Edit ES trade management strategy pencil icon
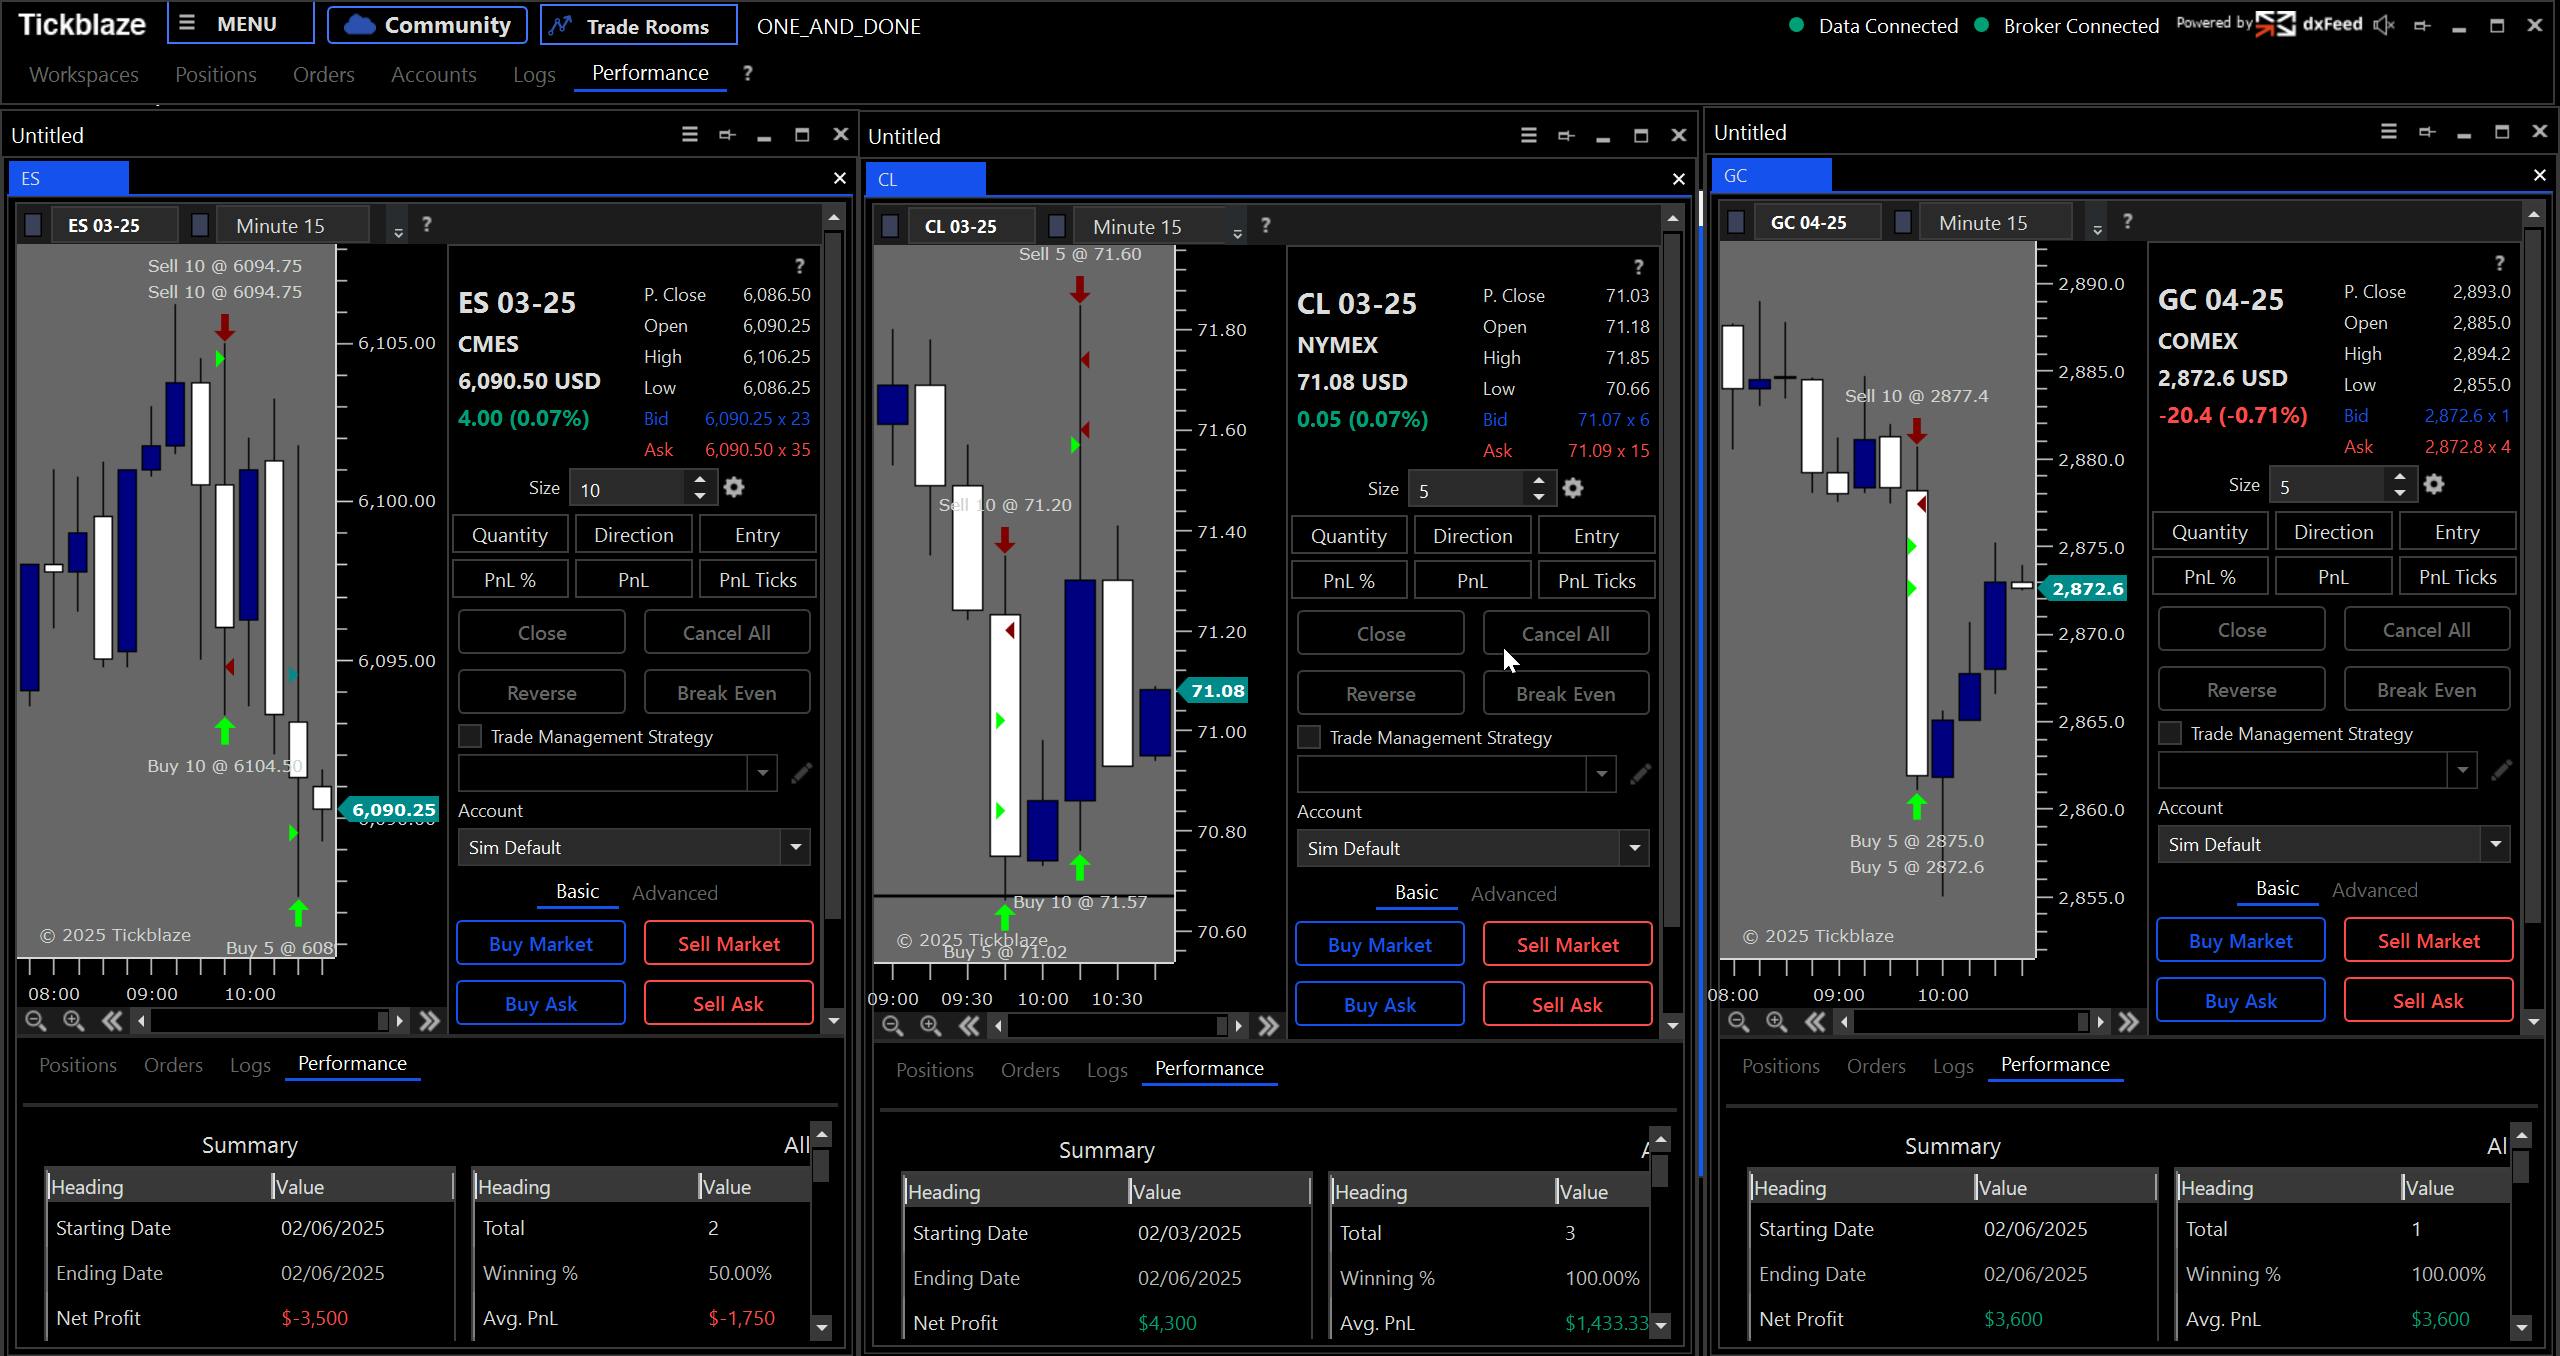Screen dimensions: 2560x1356 (x=801, y=773)
